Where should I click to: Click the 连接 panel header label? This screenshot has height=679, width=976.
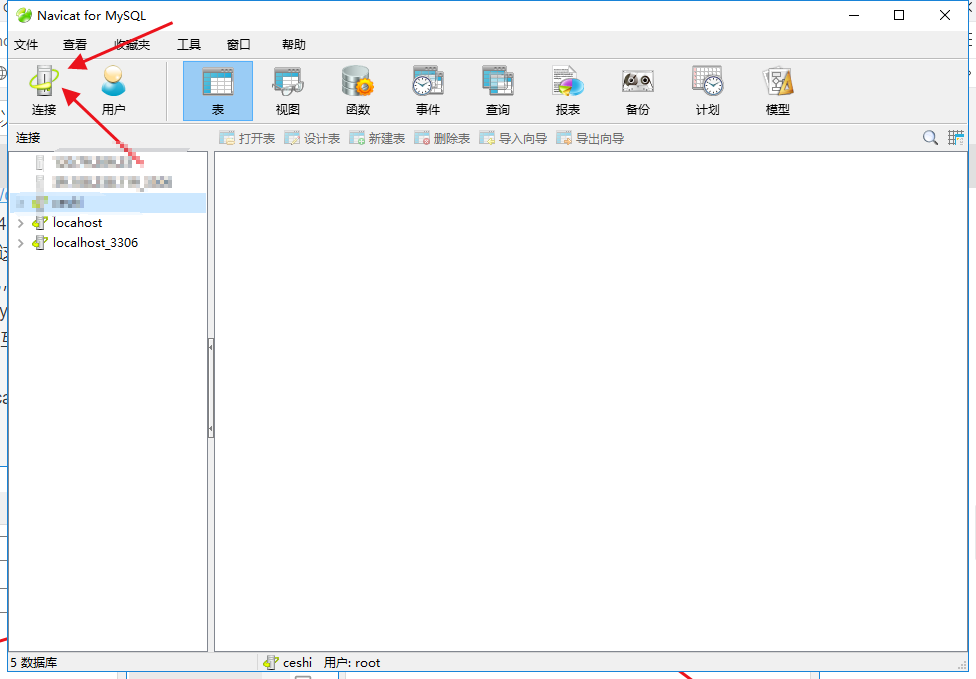[28, 138]
